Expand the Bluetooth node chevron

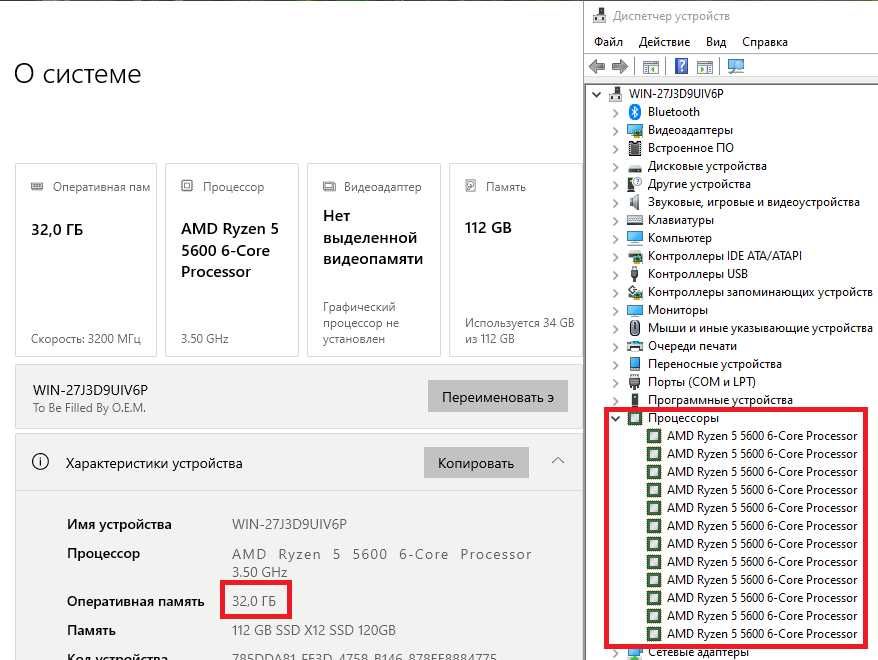(x=615, y=113)
